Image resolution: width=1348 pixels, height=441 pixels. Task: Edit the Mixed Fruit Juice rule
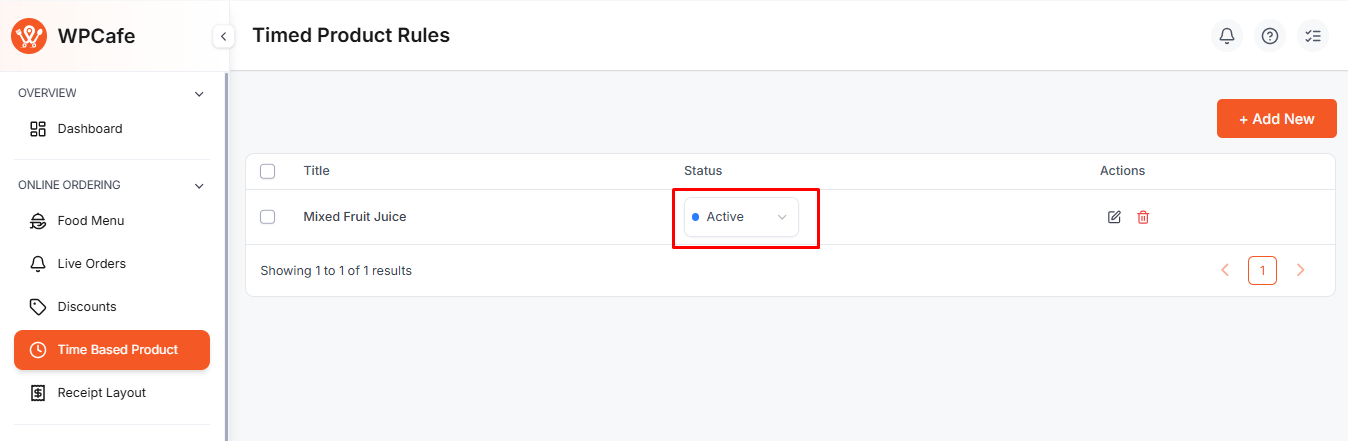coord(1114,217)
